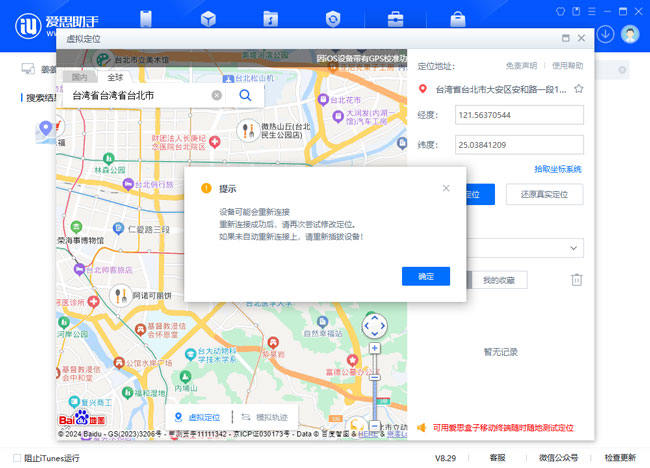650x468 pixels.
Task: Open the toolbox briefcase icon
Action: 395,19
